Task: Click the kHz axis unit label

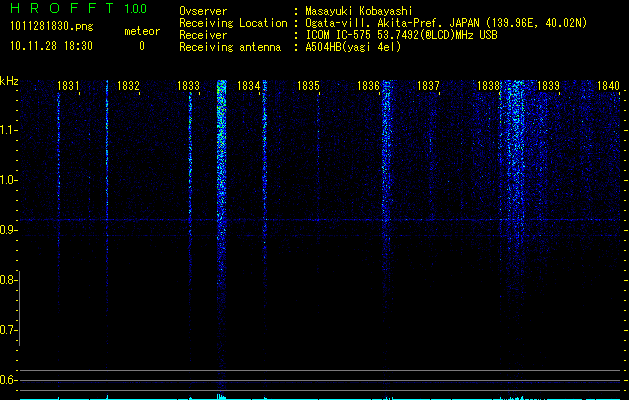Action: 9,81
